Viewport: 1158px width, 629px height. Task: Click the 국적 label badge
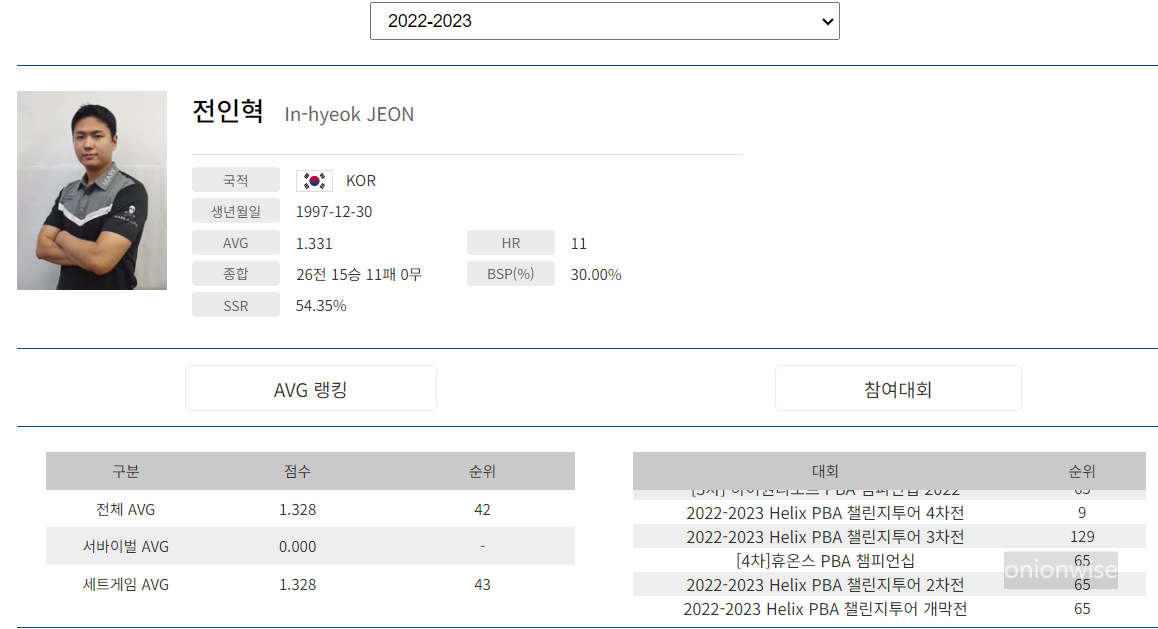pyautogui.click(x=236, y=180)
